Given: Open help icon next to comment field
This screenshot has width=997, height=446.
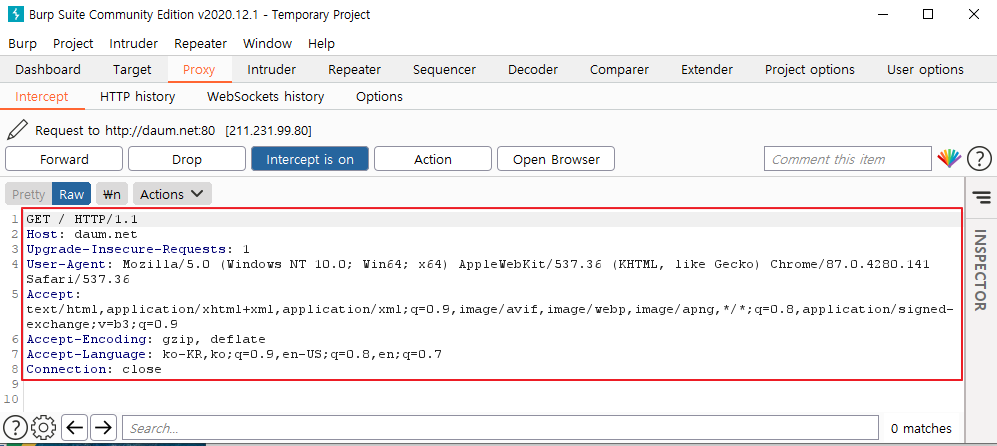Looking at the screenshot, I should point(979,159).
